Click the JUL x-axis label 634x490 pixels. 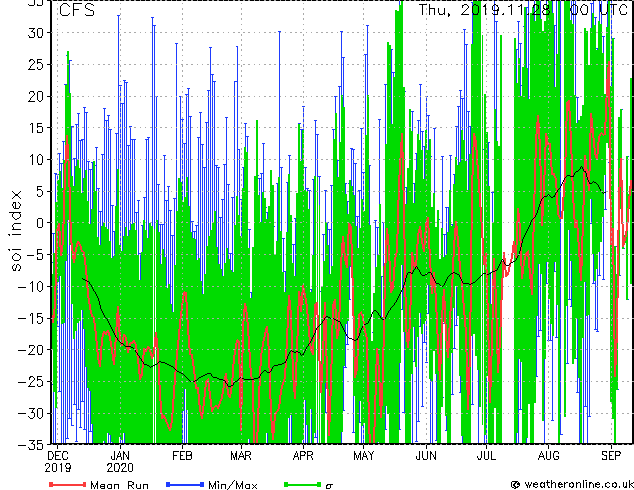[486, 456]
